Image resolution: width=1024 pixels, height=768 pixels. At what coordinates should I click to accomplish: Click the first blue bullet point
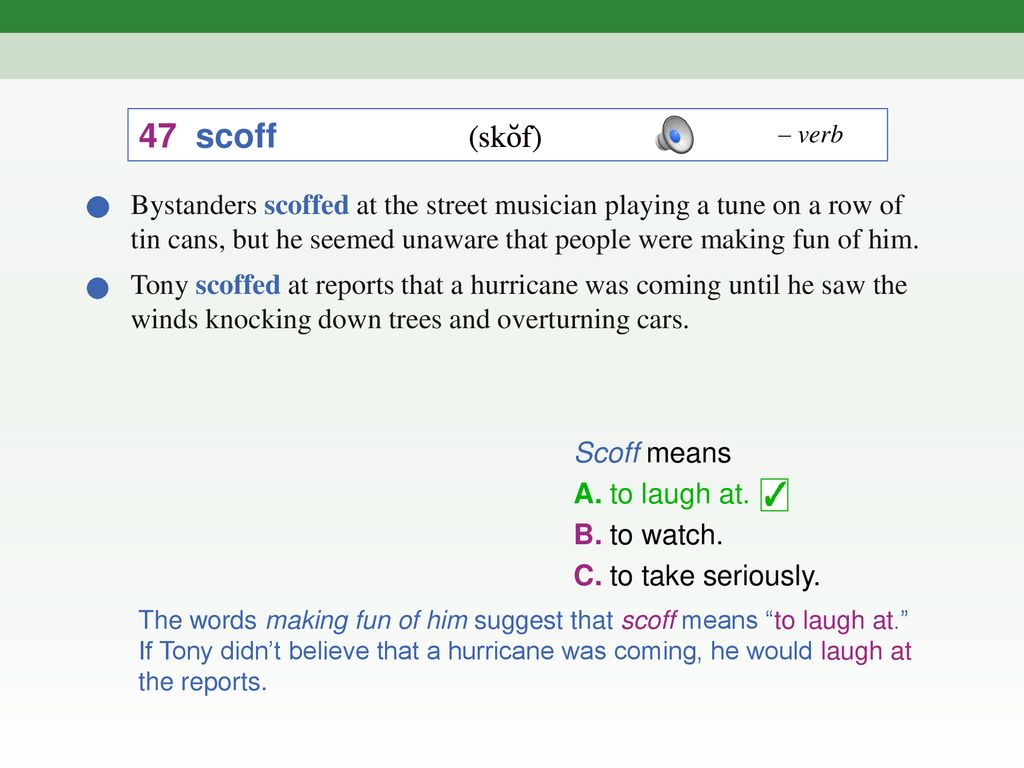click(98, 207)
